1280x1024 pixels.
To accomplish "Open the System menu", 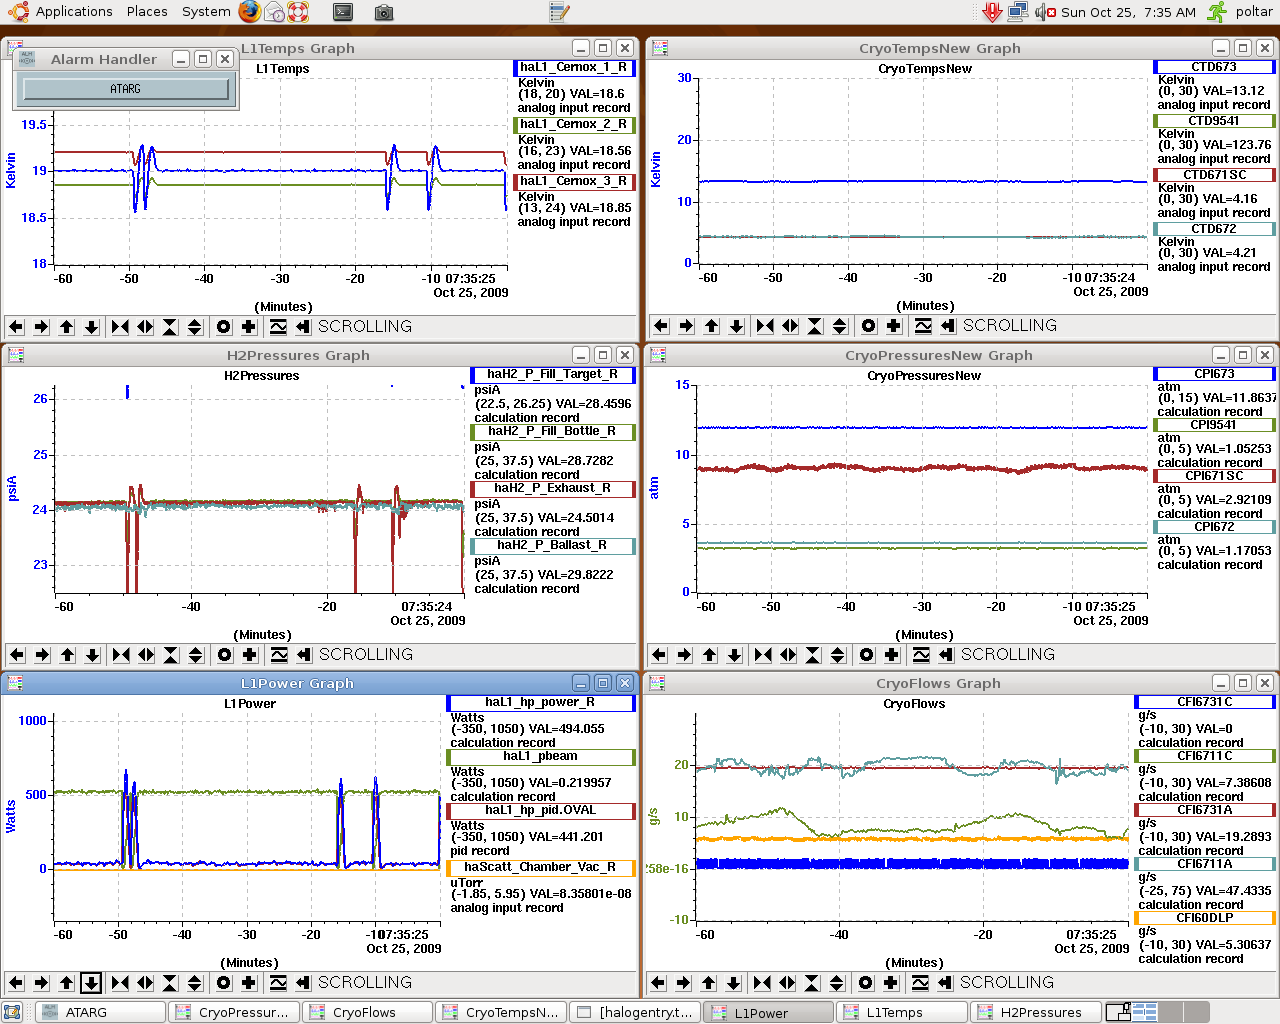I will (x=206, y=12).
